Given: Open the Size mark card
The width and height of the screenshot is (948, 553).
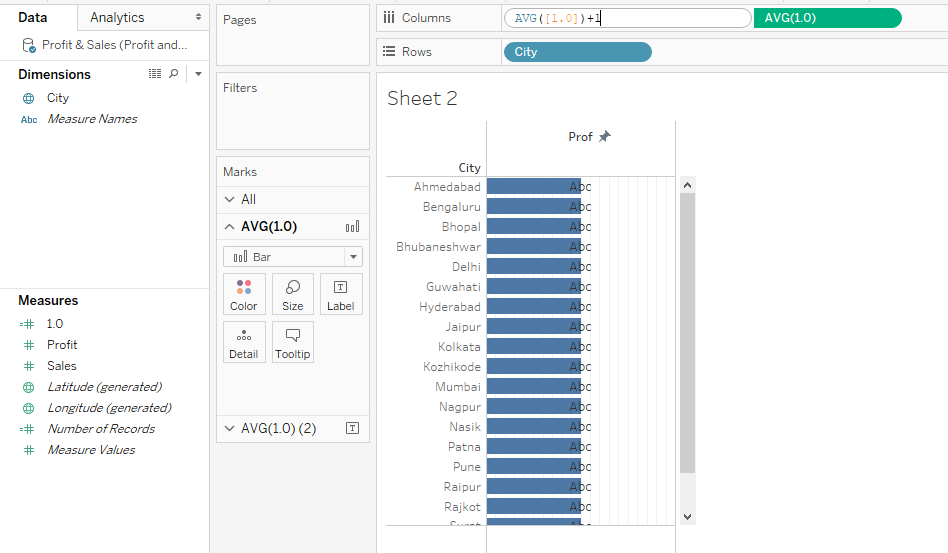Looking at the screenshot, I should (x=292, y=294).
